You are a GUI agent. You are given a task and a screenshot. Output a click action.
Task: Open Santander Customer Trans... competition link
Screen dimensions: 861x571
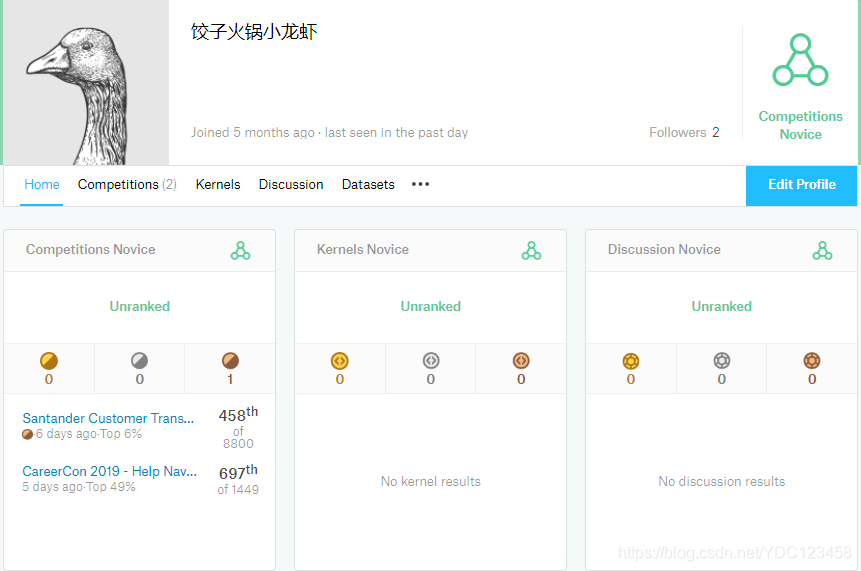[x=108, y=418]
